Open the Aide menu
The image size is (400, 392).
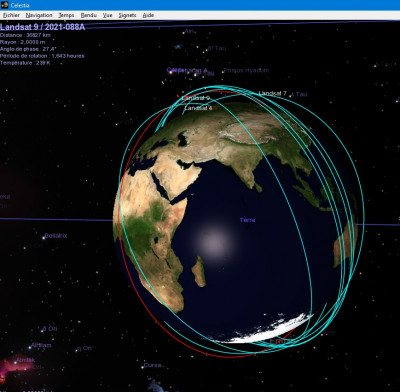pos(148,15)
